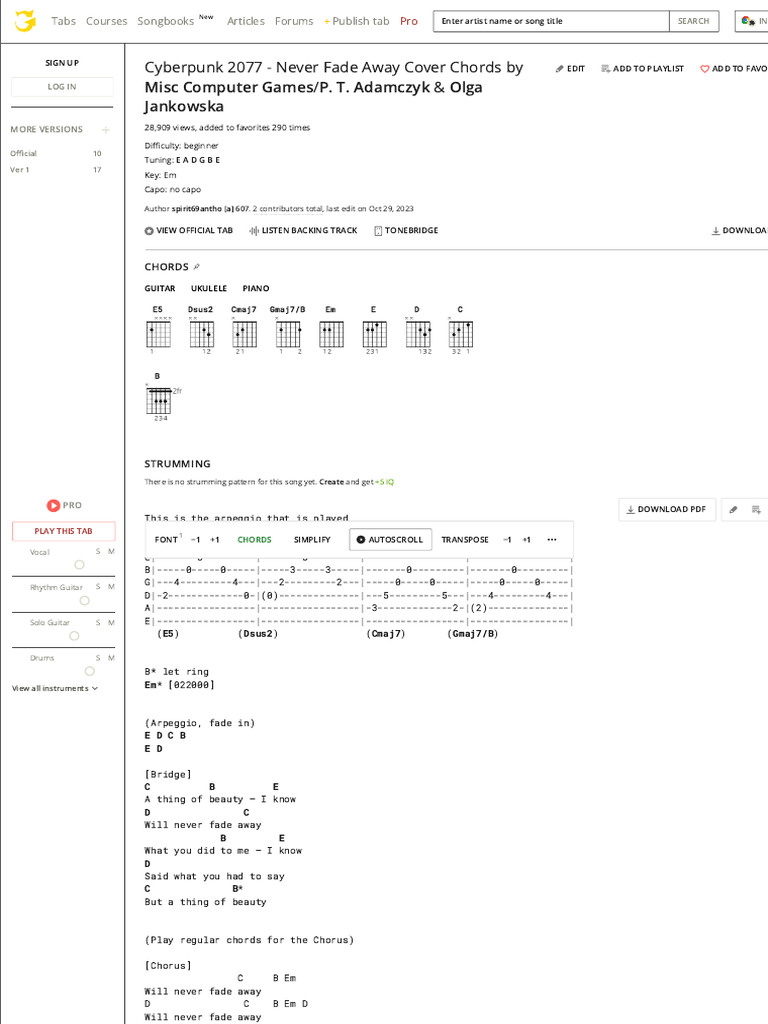768x1024 pixels.
Task: Switch to the Piano chords tab
Action: [x=256, y=288]
